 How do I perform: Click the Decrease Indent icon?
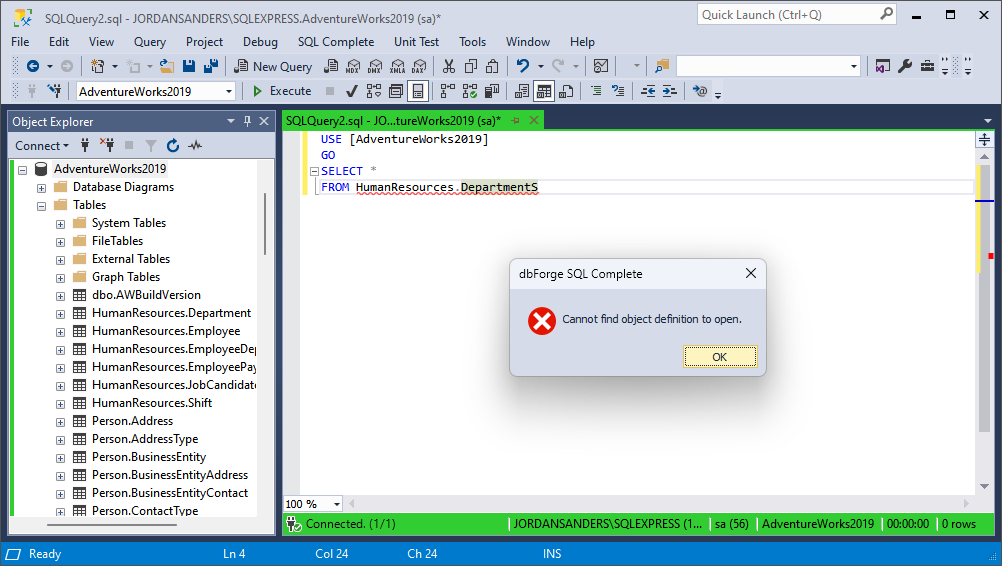coord(648,91)
